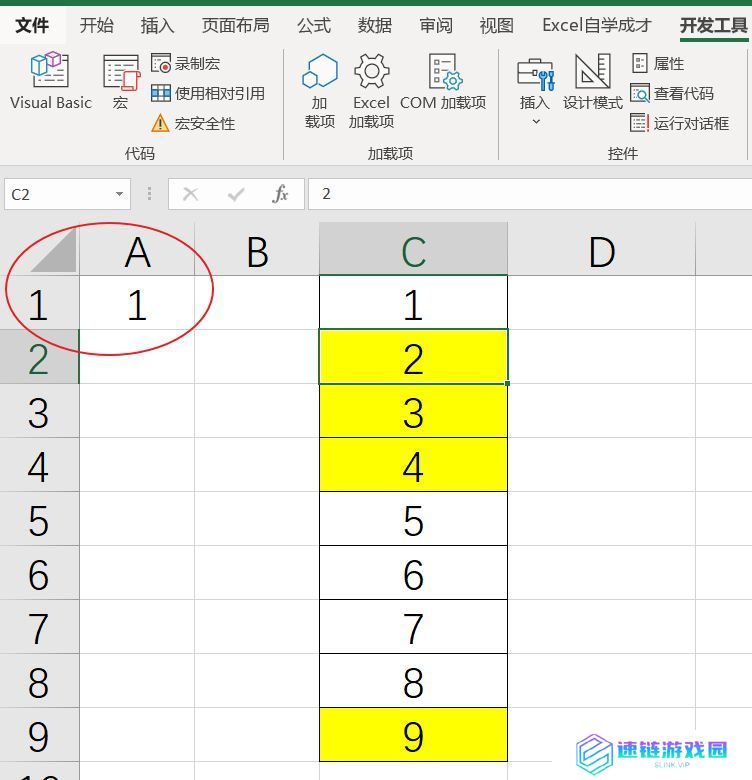Open COM 加载项 dialog
Screen dimensions: 752x780
click(x=443, y=82)
